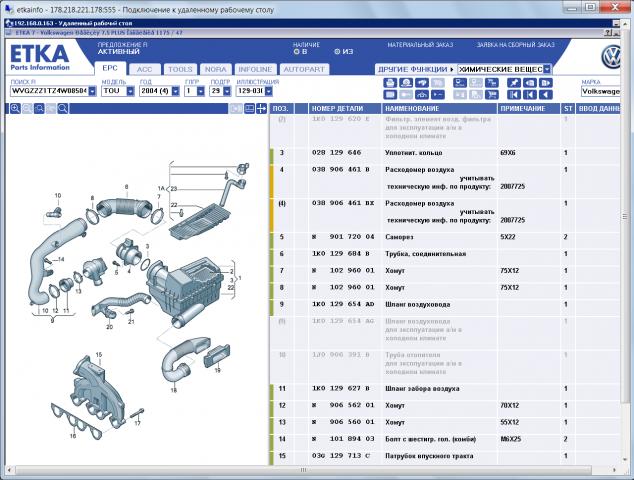Viewport: 634px width, 480px height.
Task: Click the ПРИМЕЧАНИЕ column header
Action: tap(528, 108)
